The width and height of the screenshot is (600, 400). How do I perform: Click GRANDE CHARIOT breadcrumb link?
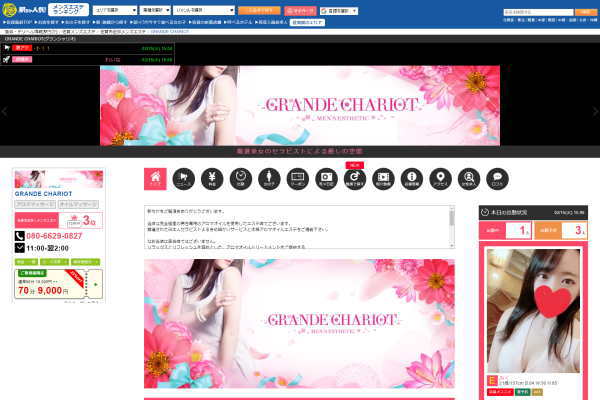(170, 32)
